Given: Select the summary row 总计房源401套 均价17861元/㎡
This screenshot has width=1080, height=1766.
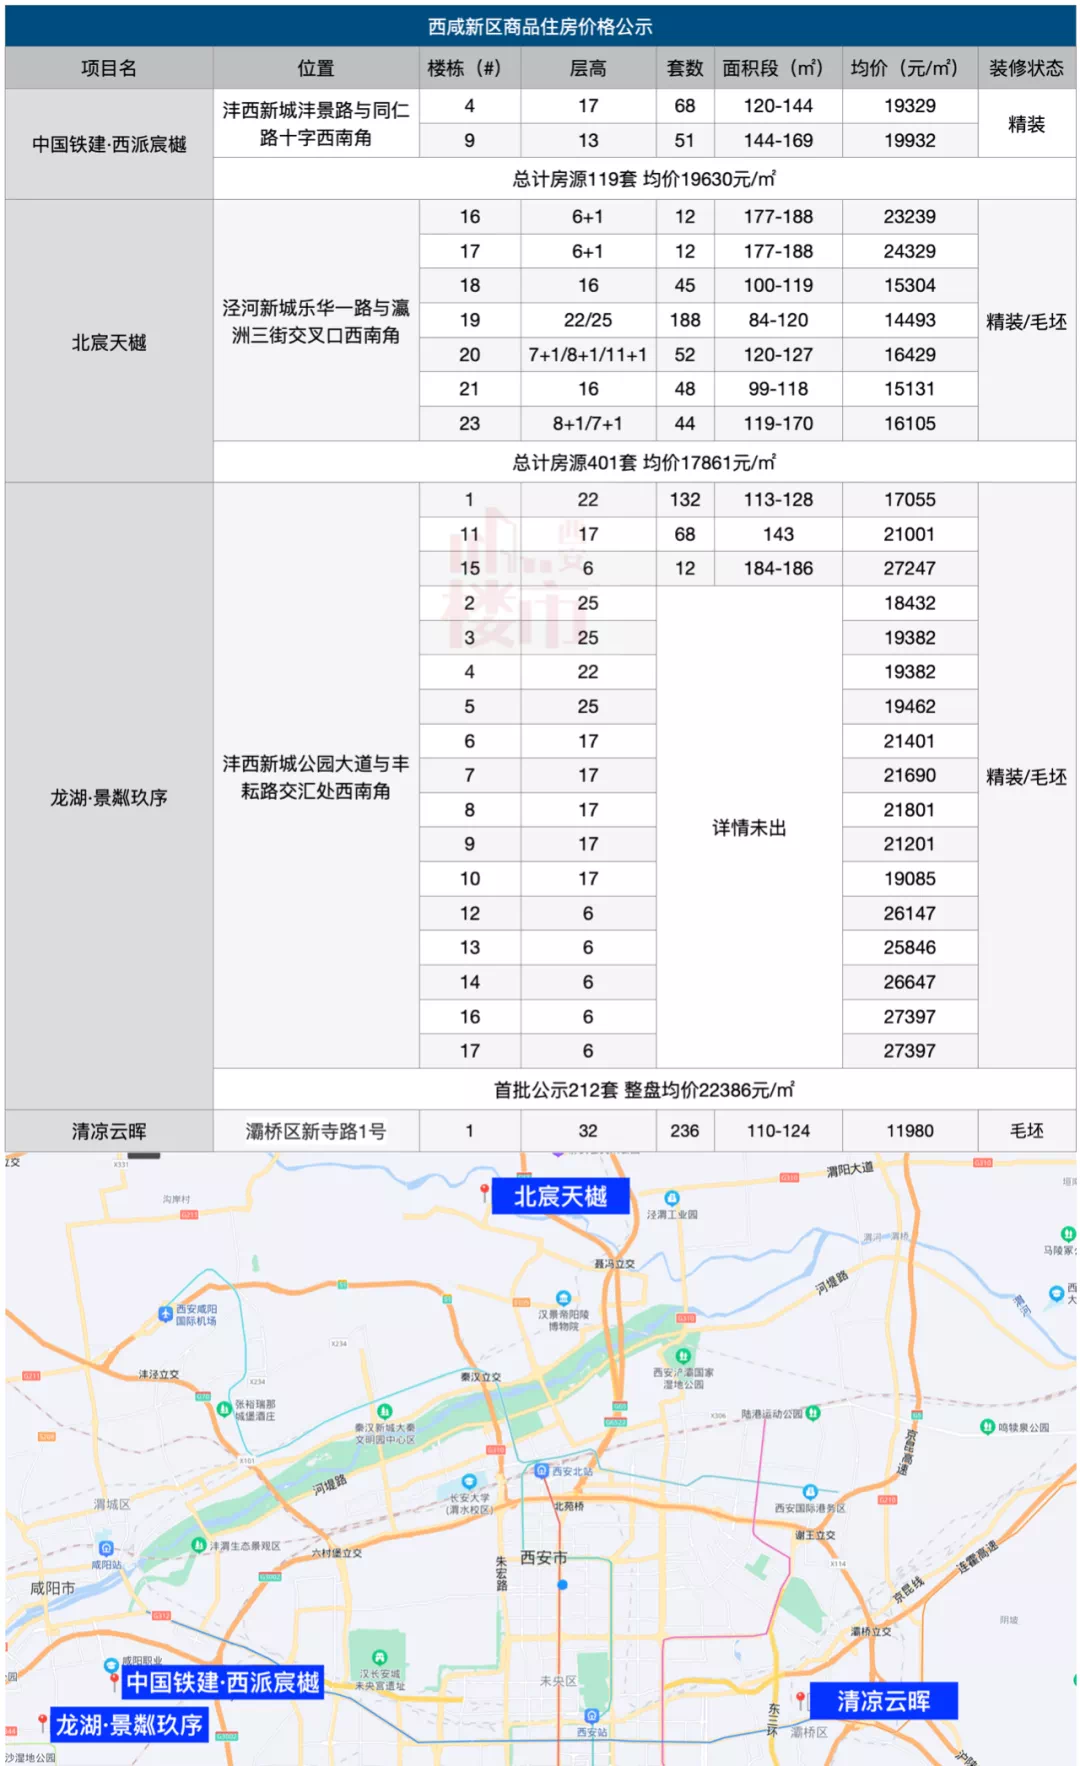Looking at the screenshot, I should [645, 462].
